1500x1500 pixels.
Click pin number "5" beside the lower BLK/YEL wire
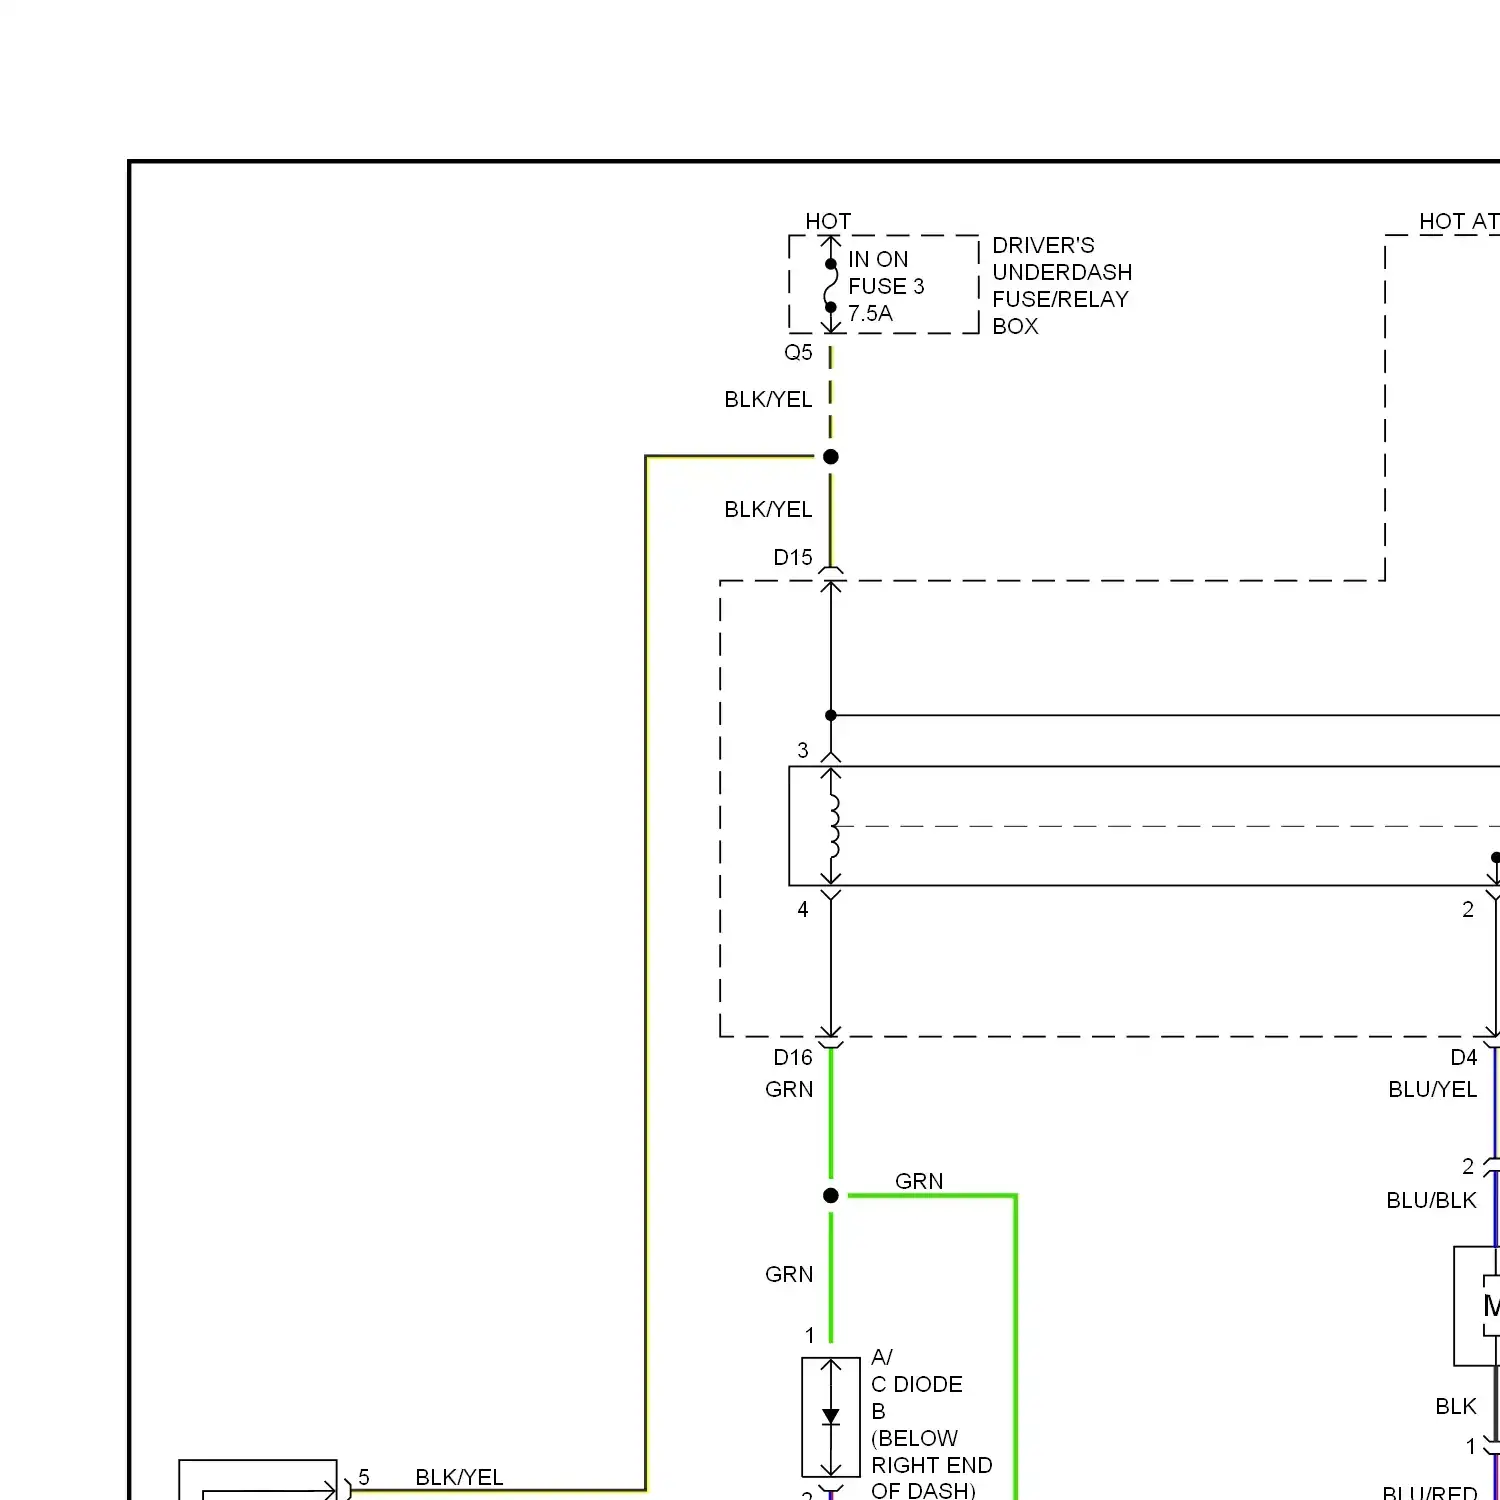point(364,1477)
